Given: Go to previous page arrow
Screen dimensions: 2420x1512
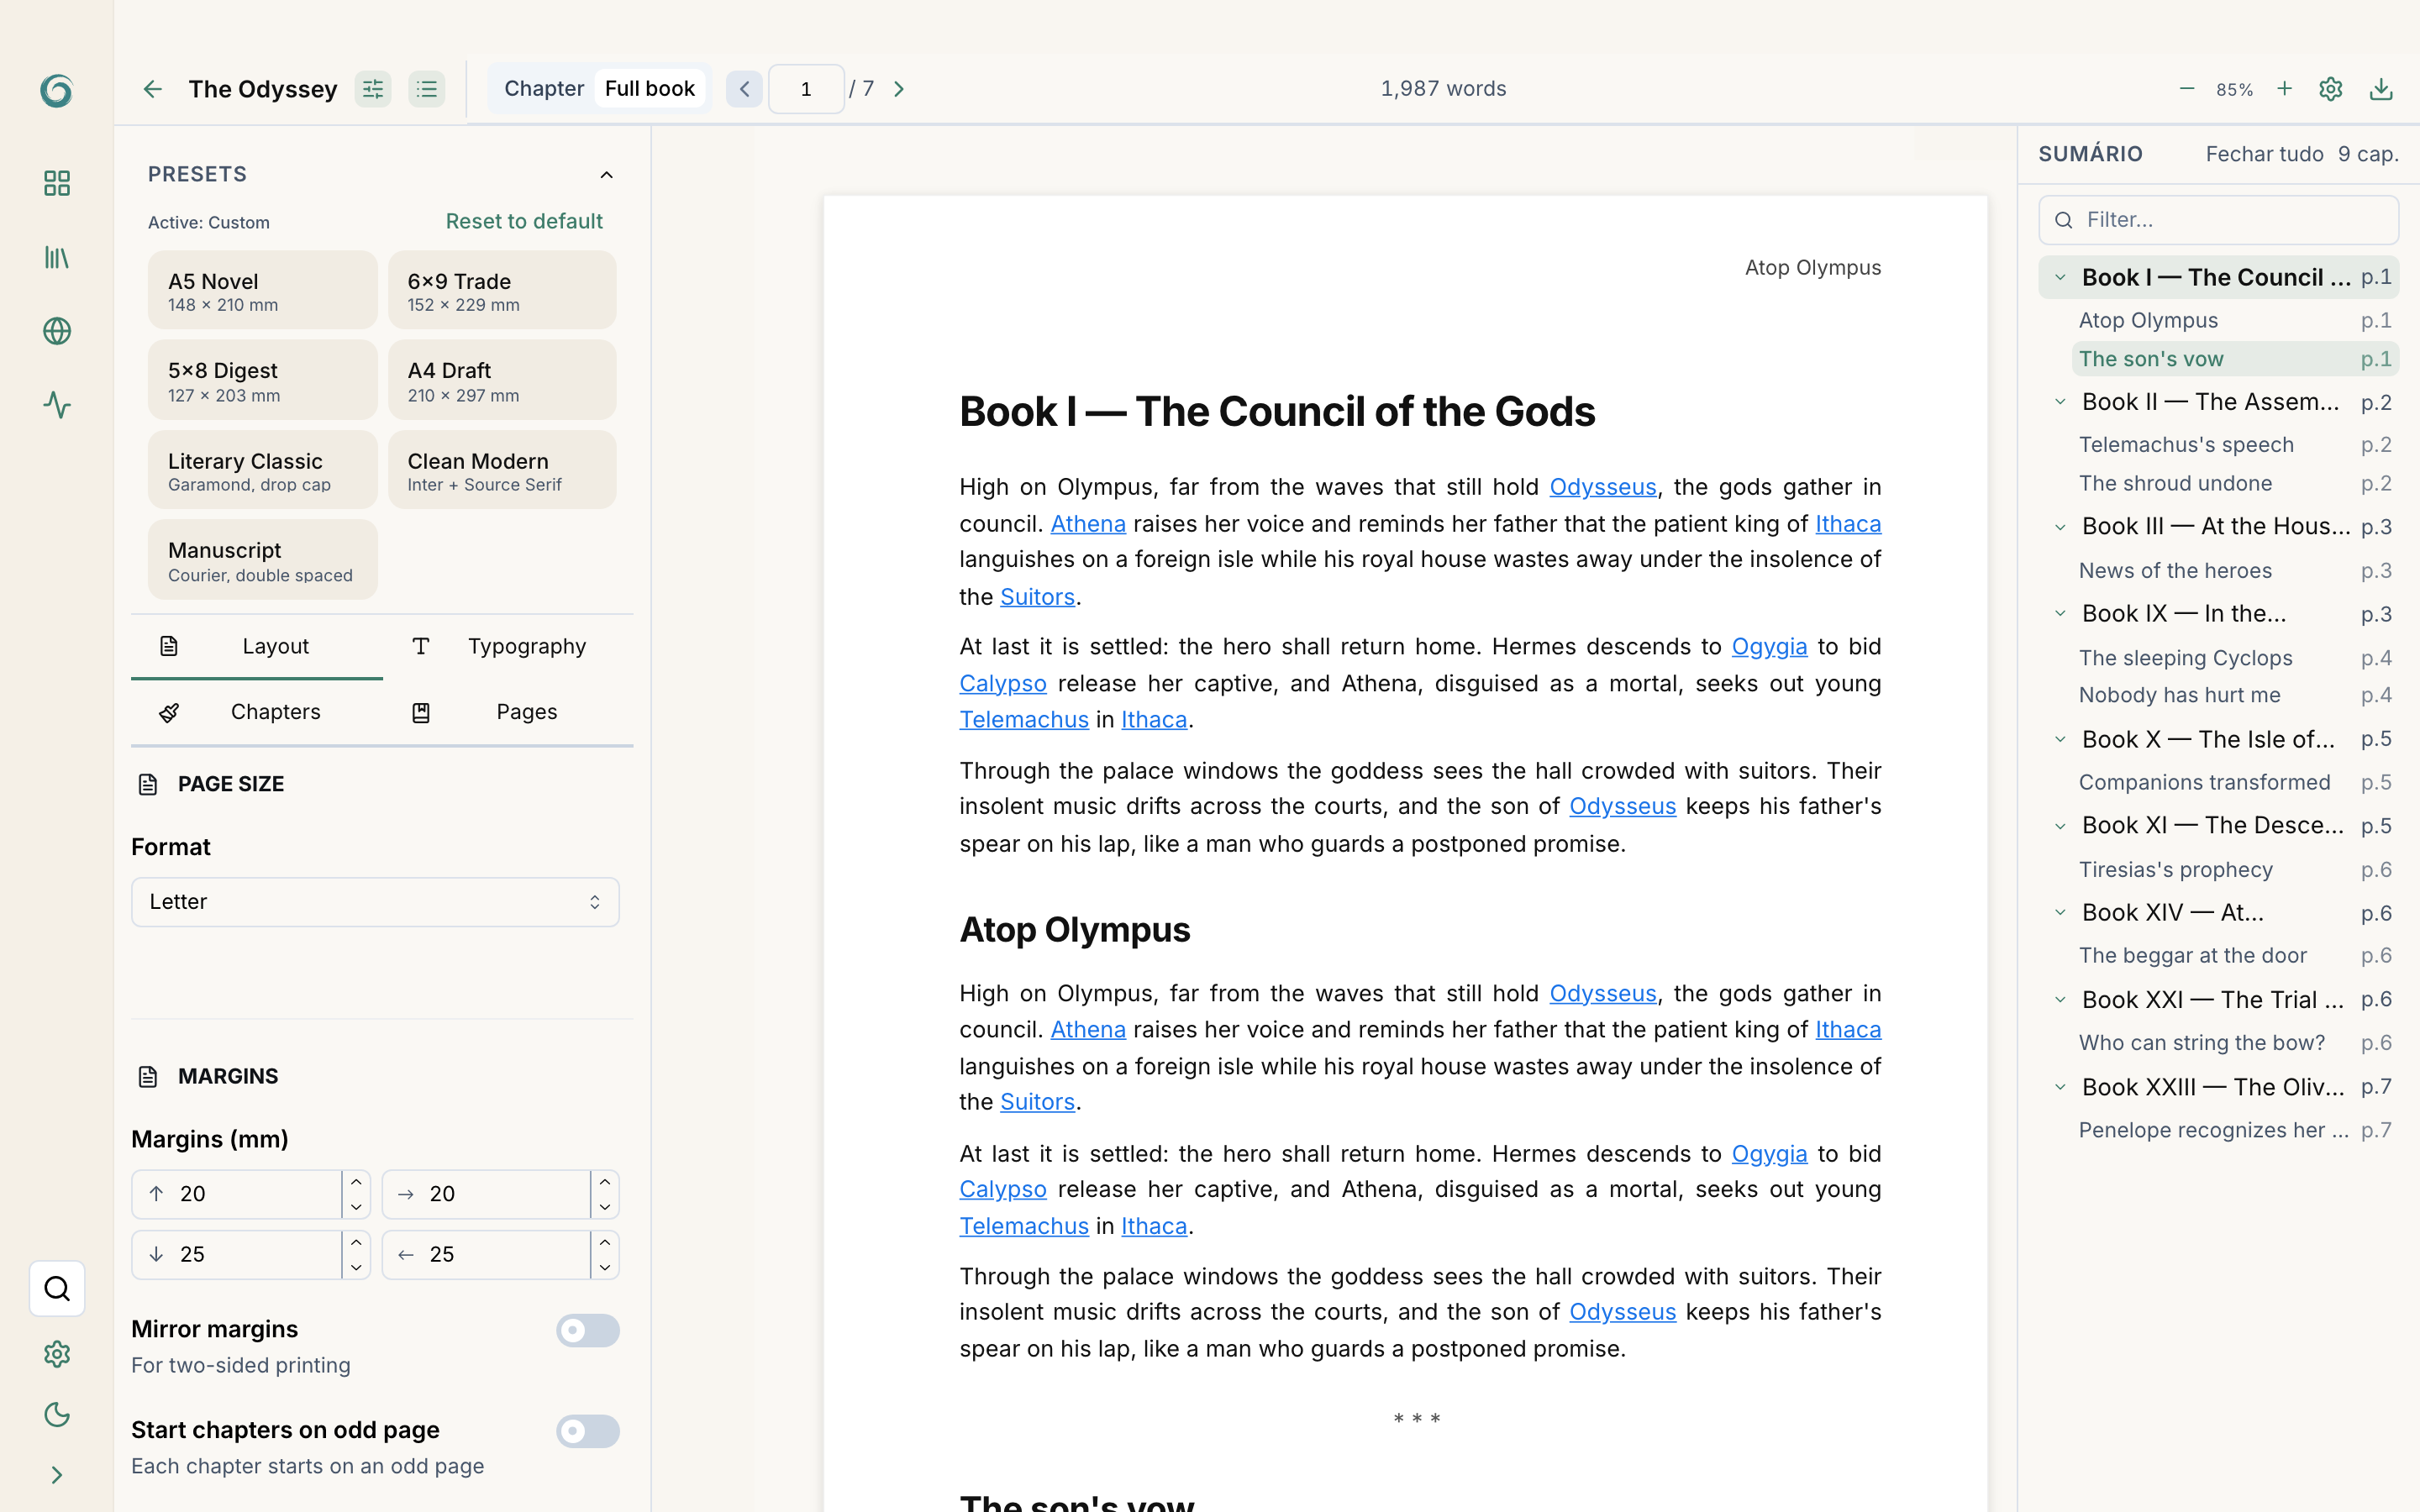Looking at the screenshot, I should tap(744, 89).
